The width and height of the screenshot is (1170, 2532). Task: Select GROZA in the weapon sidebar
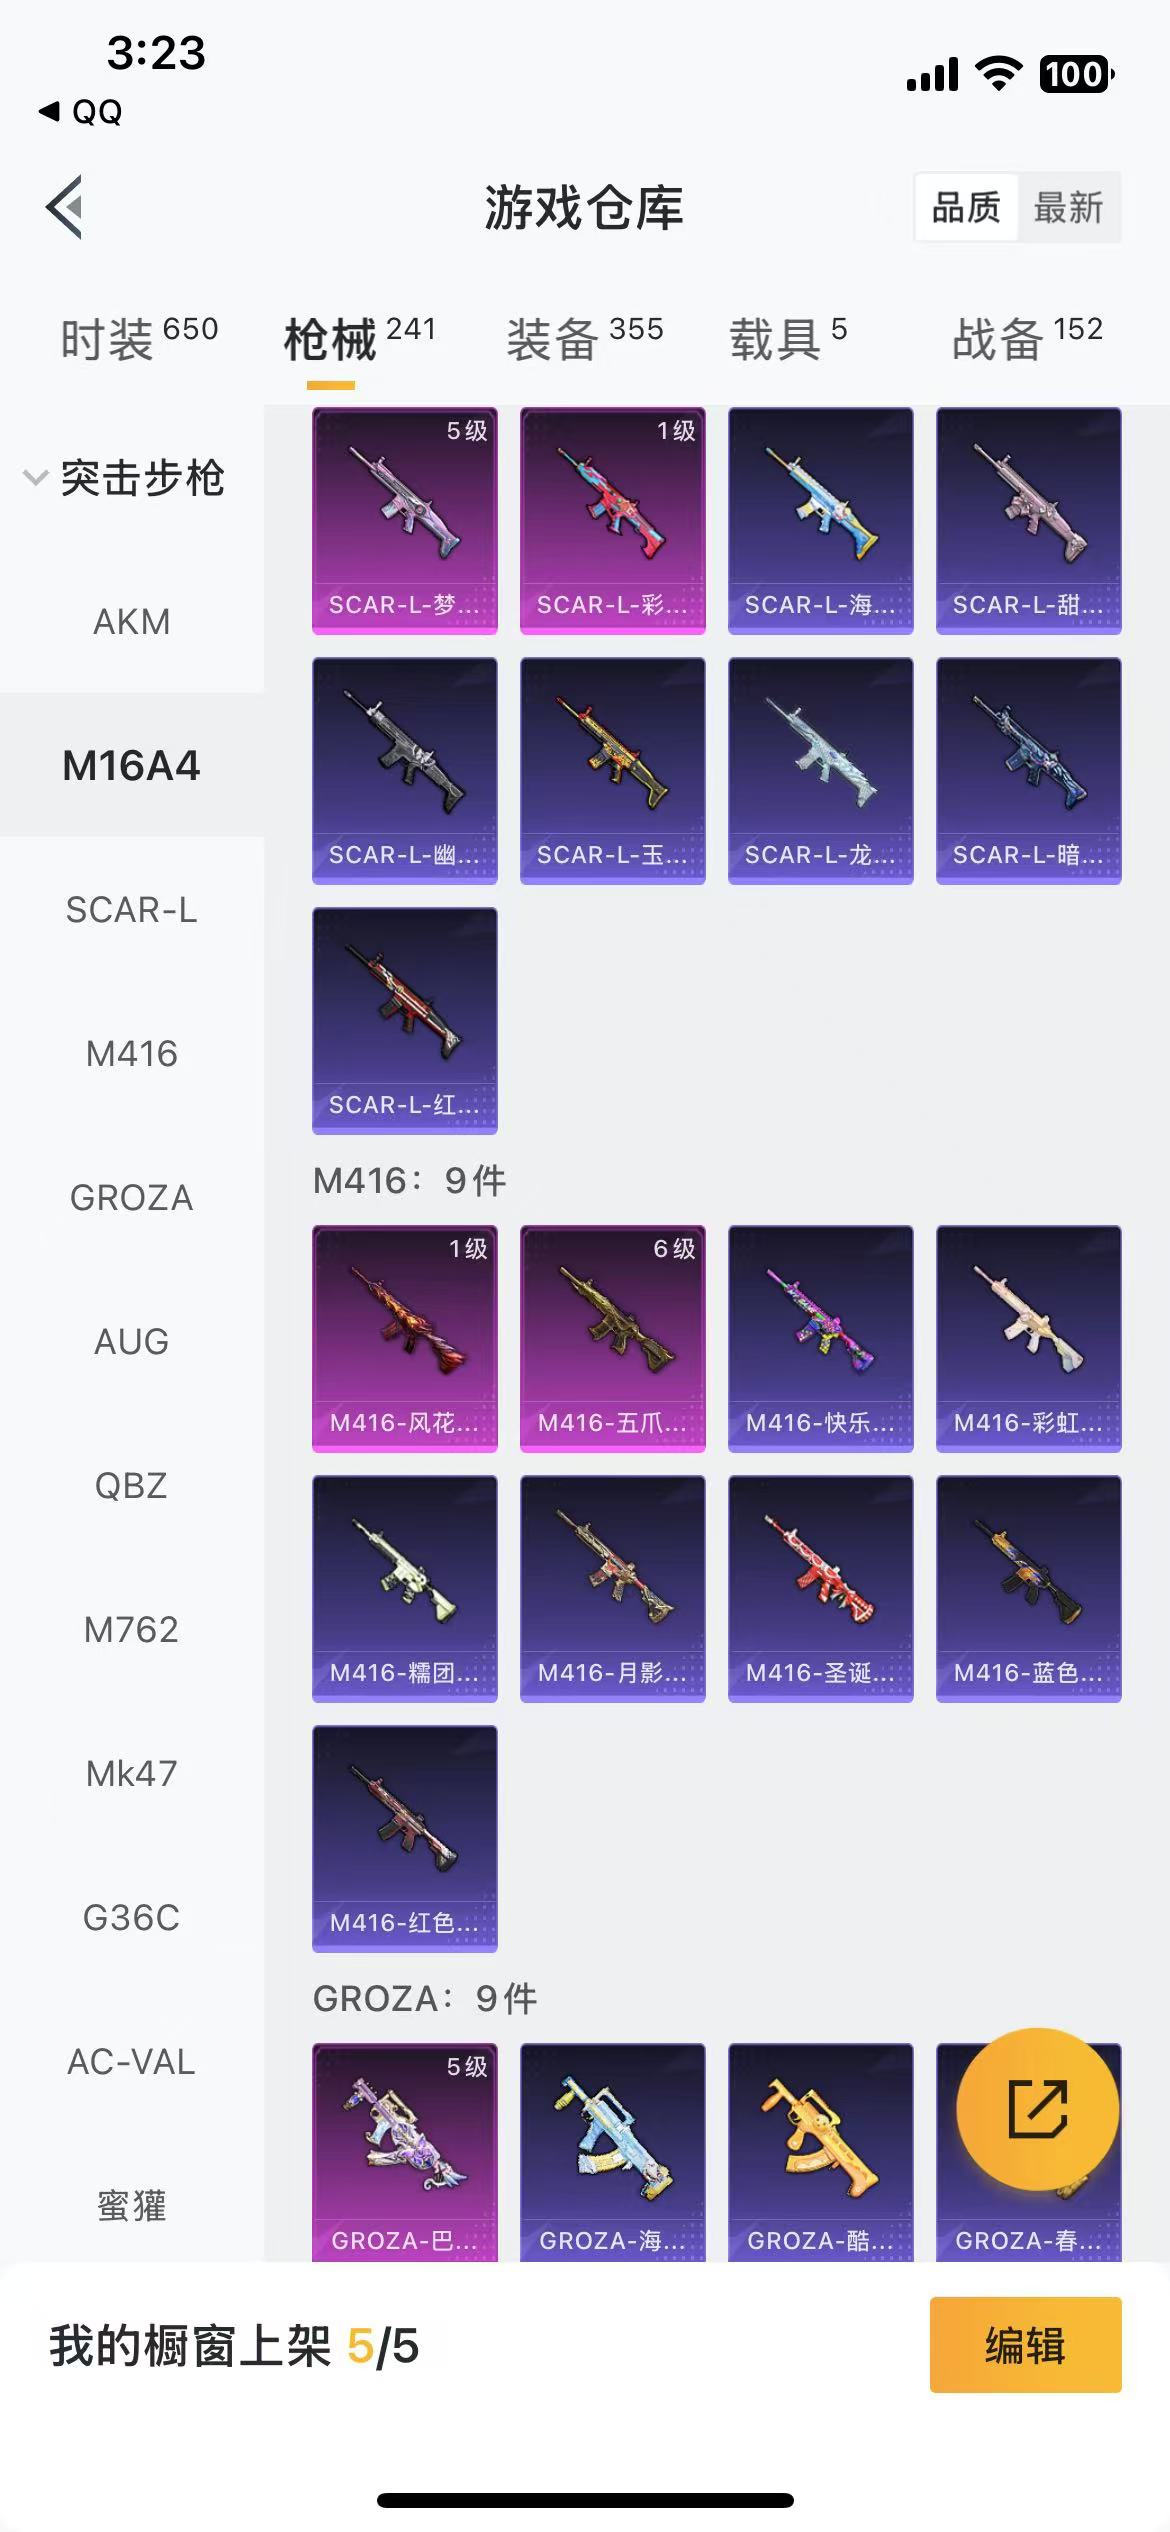[x=131, y=1197]
